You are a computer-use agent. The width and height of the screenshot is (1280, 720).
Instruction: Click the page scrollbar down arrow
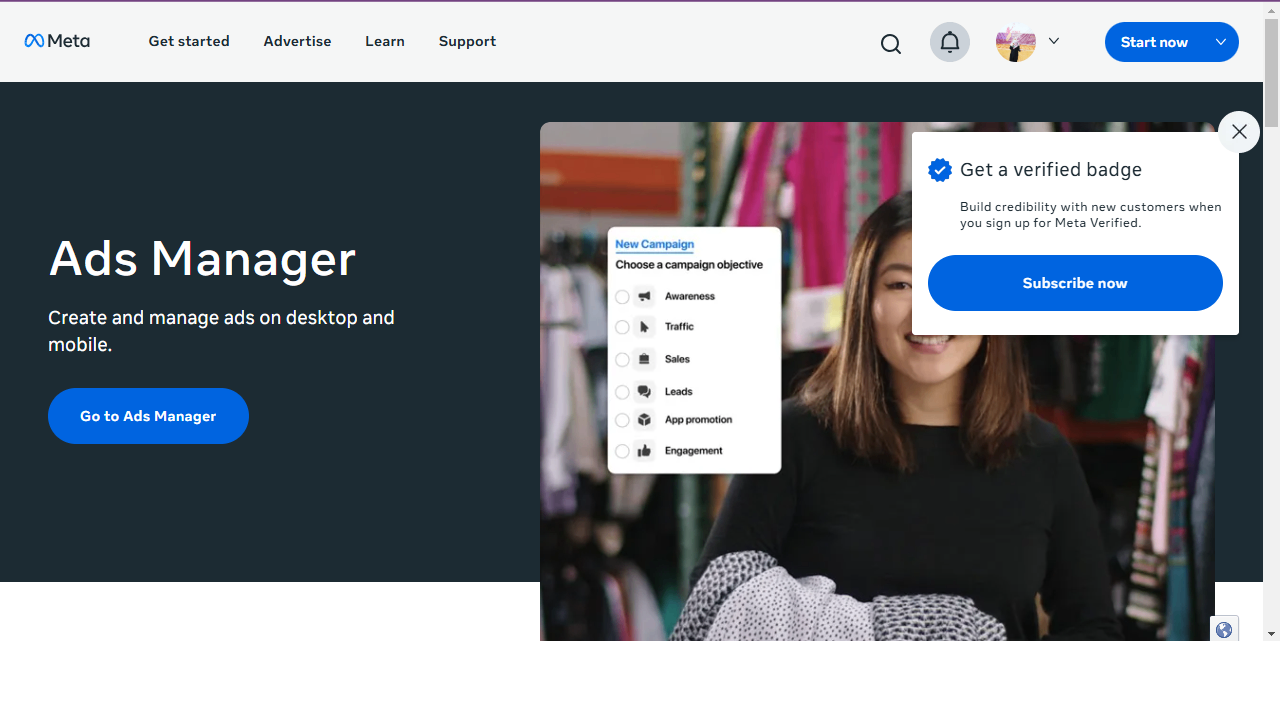pyautogui.click(x=1271, y=633)
